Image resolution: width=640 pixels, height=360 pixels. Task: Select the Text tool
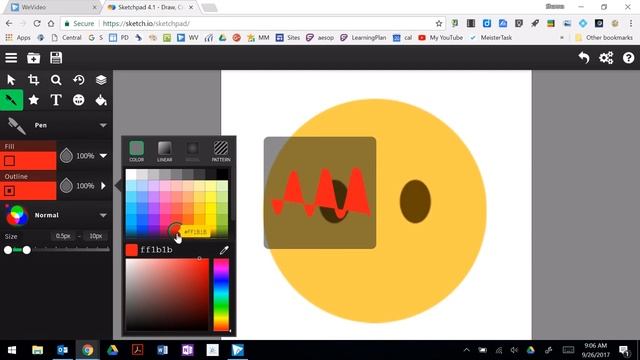56,100
